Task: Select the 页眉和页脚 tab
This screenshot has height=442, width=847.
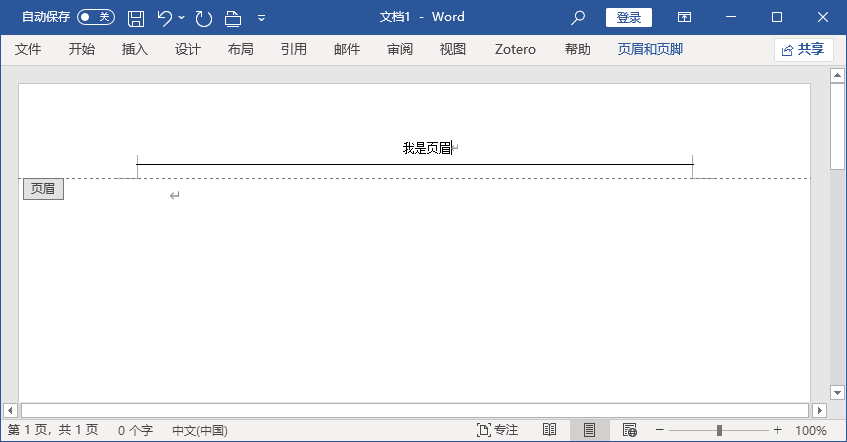Action: (650, 49)
